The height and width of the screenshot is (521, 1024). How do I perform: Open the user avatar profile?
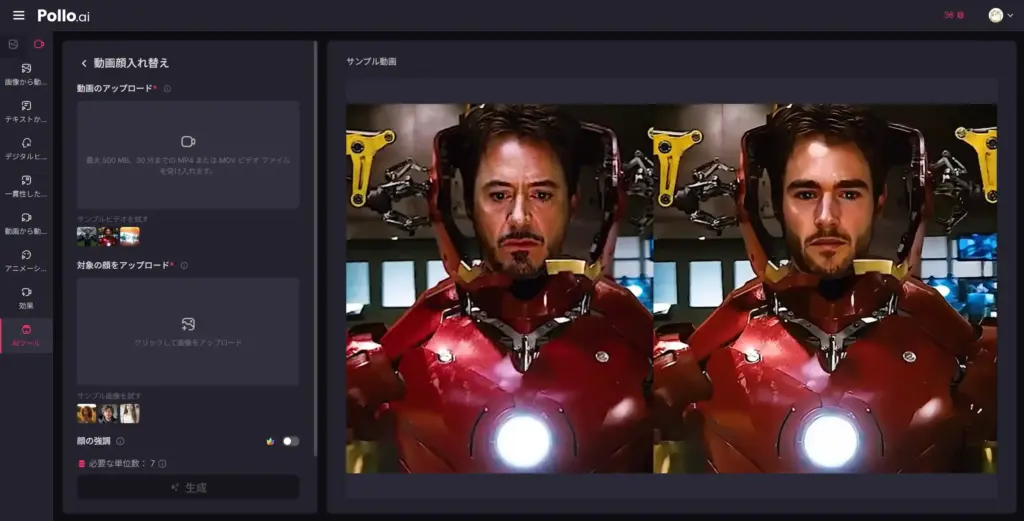pos(995,16)
